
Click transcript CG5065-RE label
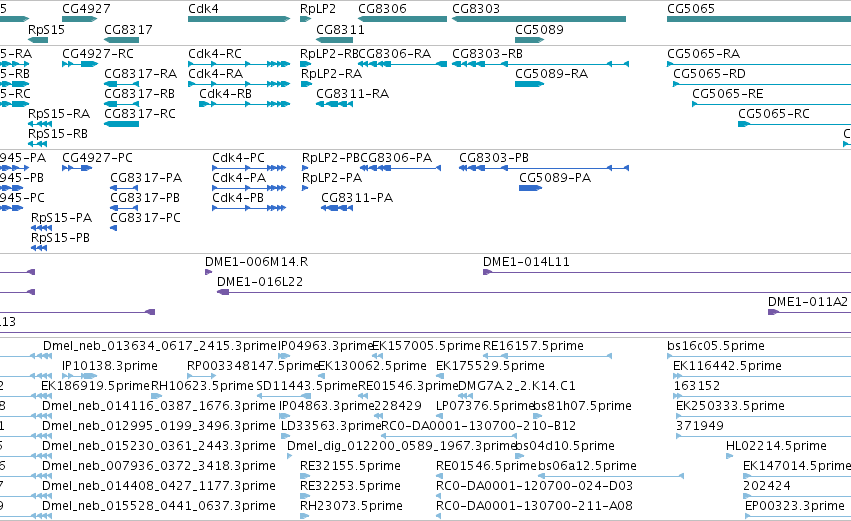point(728,94)
